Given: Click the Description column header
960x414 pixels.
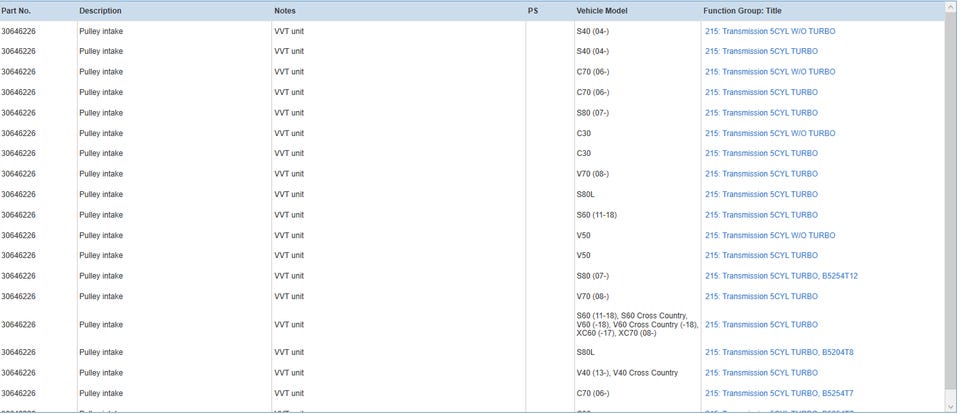Looking at the screenshot, I should pyautogui.click(x=100, y=11).
